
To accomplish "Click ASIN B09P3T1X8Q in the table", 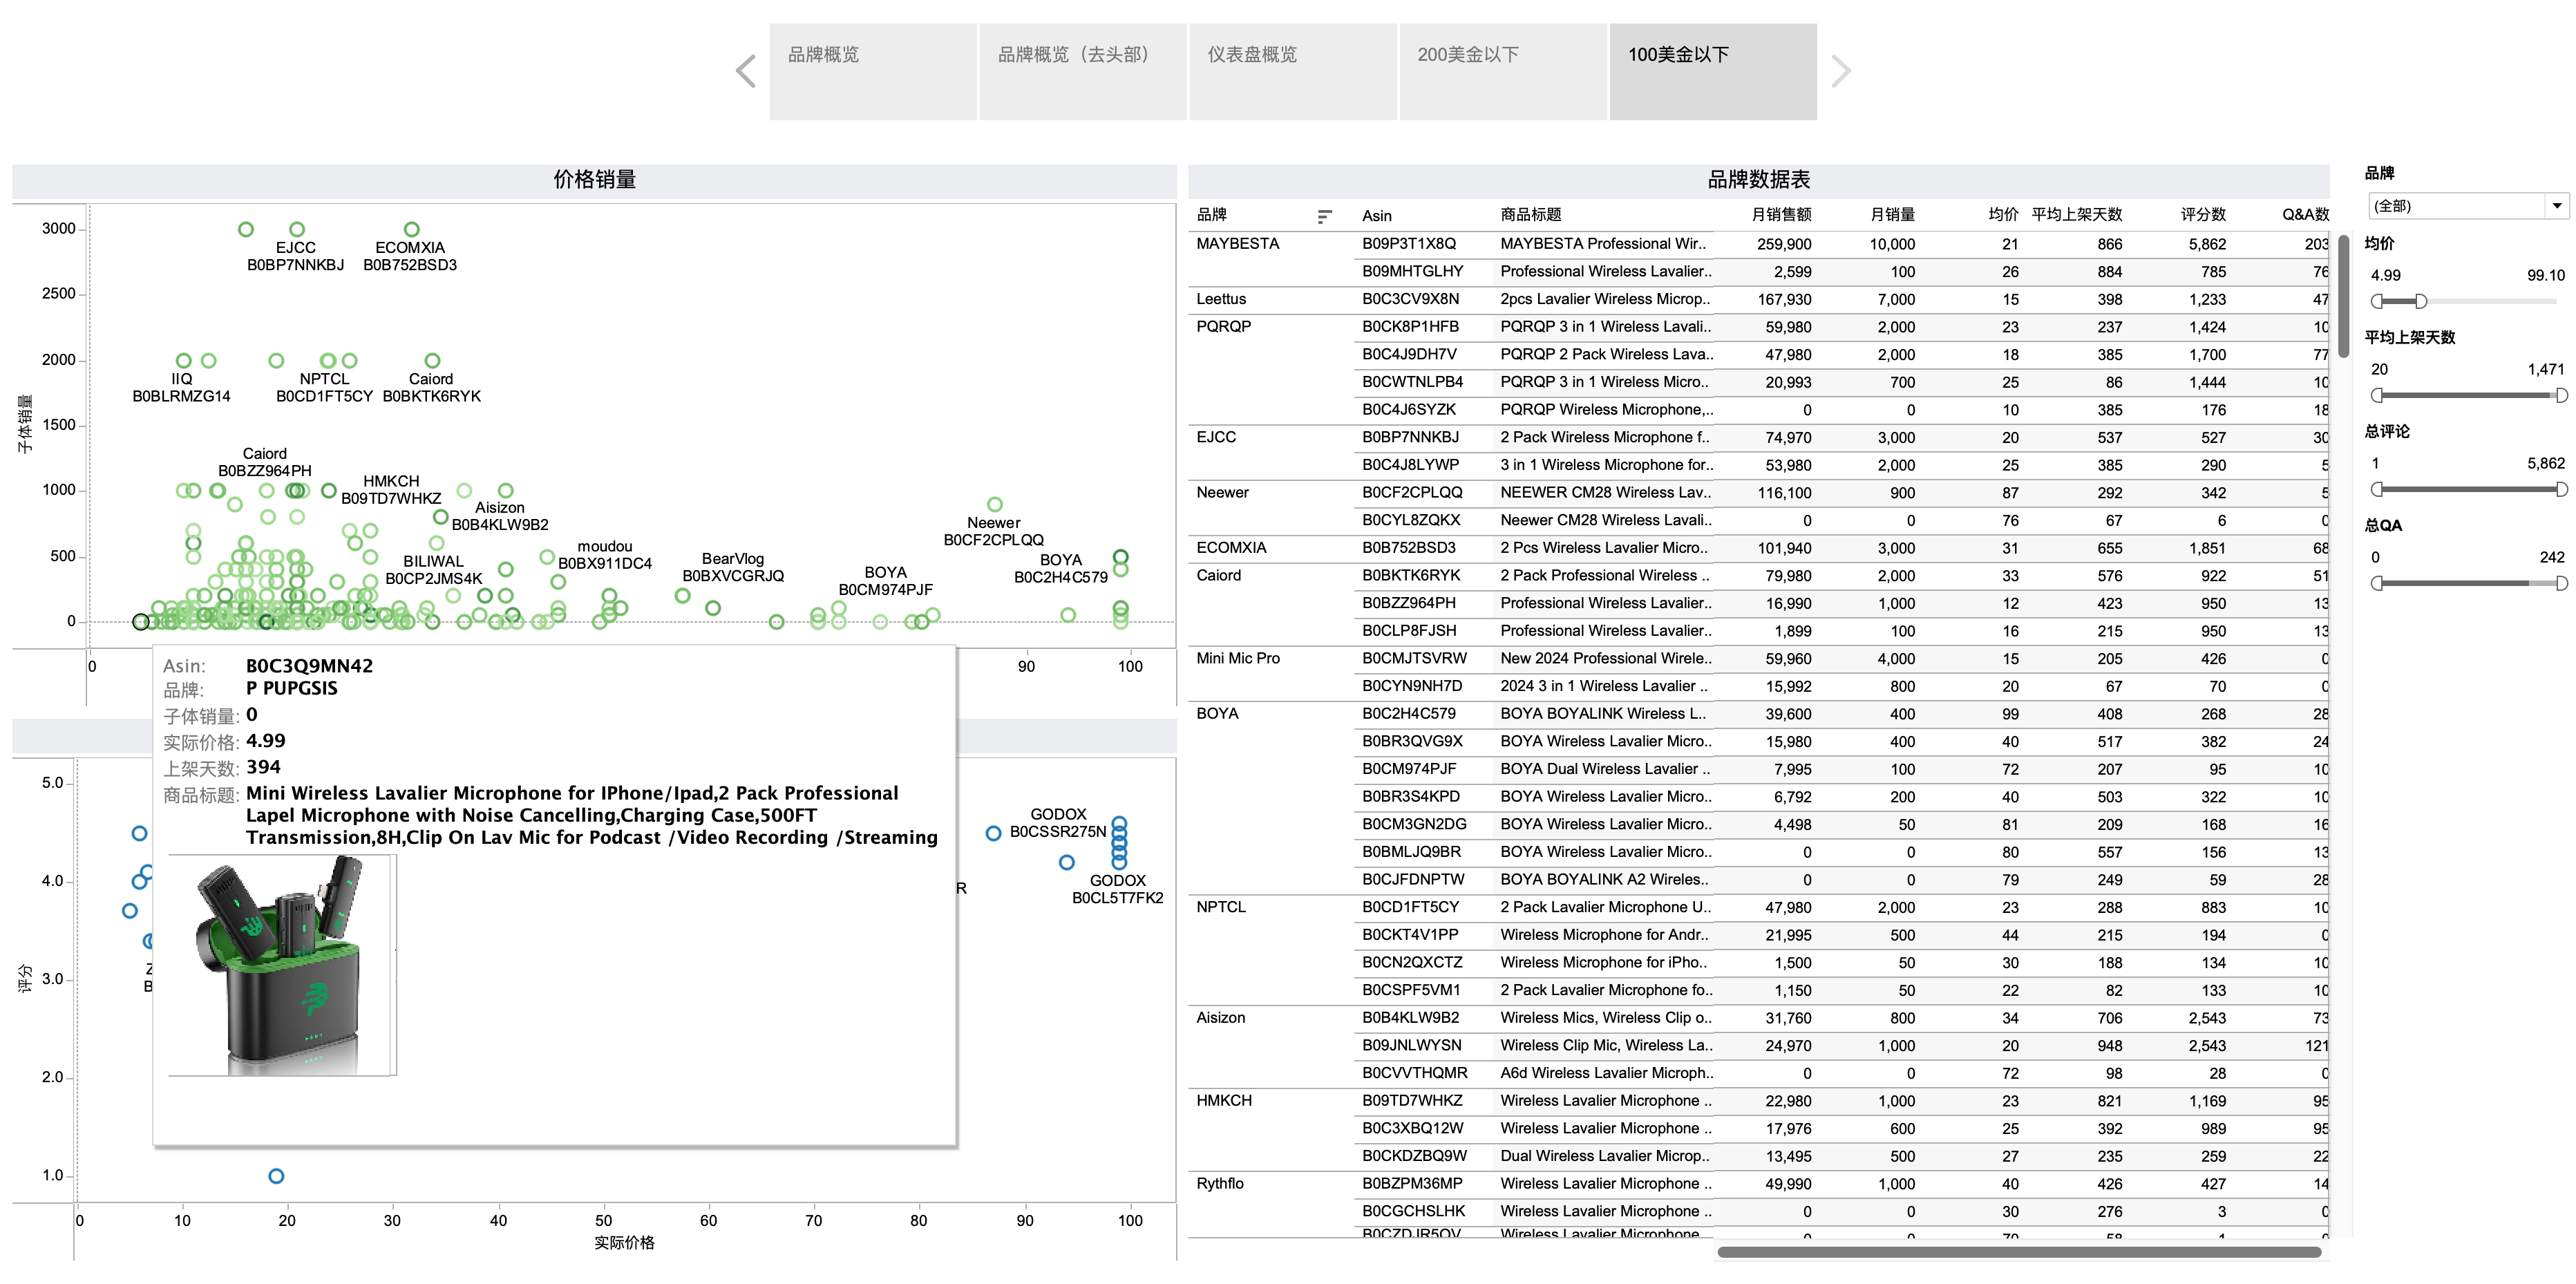I will coord(1408,244).
